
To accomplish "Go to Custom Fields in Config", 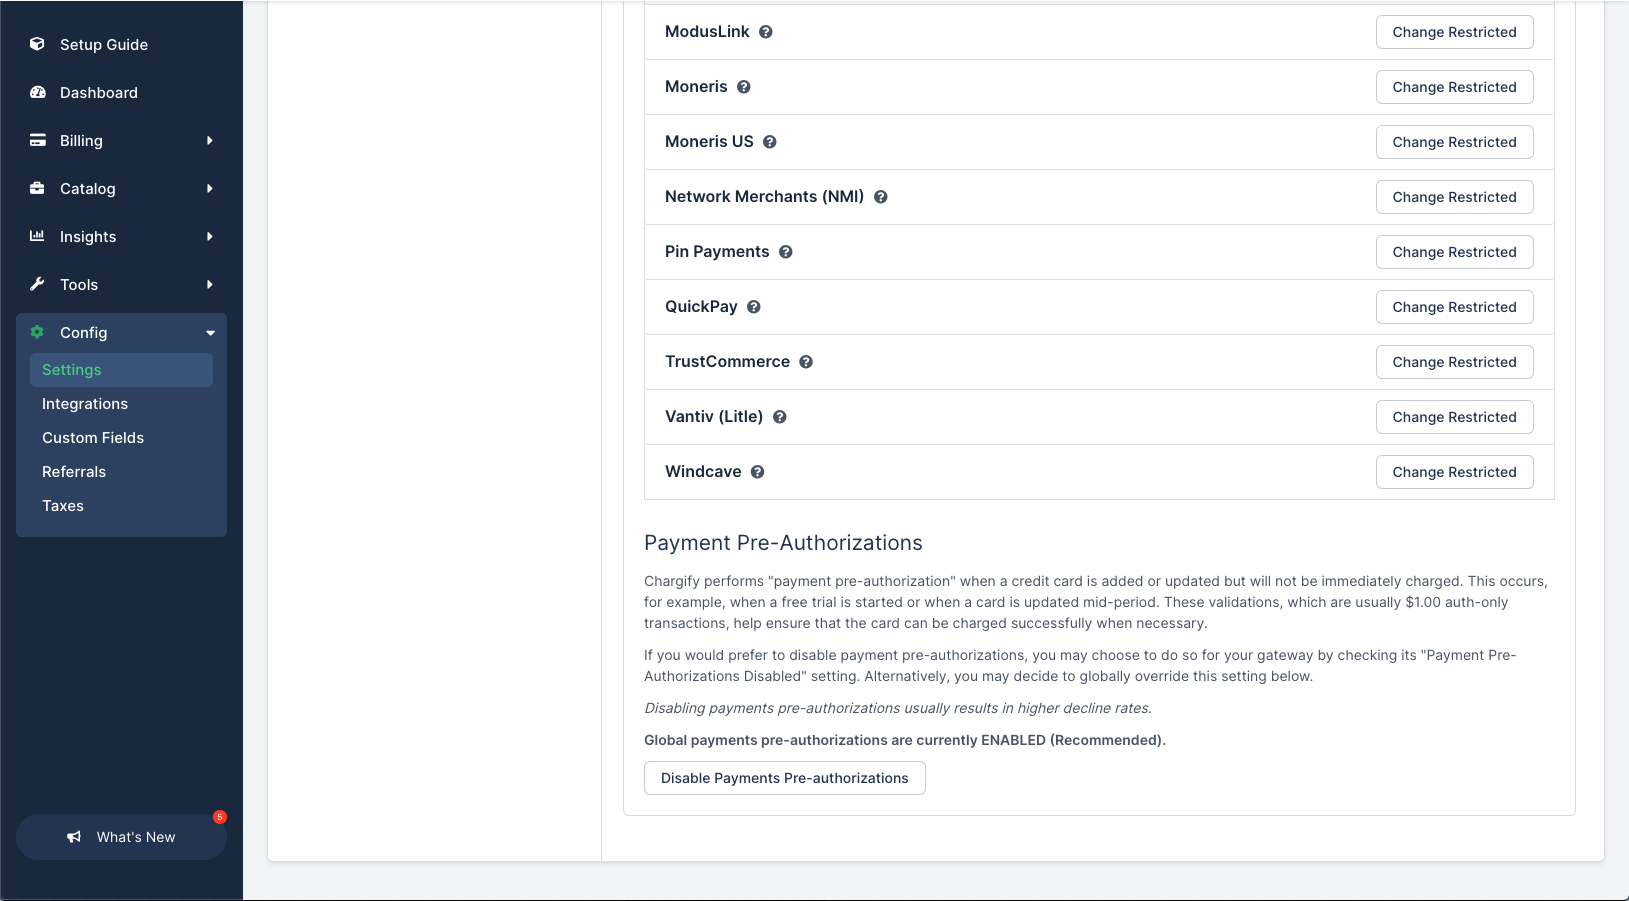I will (x=93, y=438).
